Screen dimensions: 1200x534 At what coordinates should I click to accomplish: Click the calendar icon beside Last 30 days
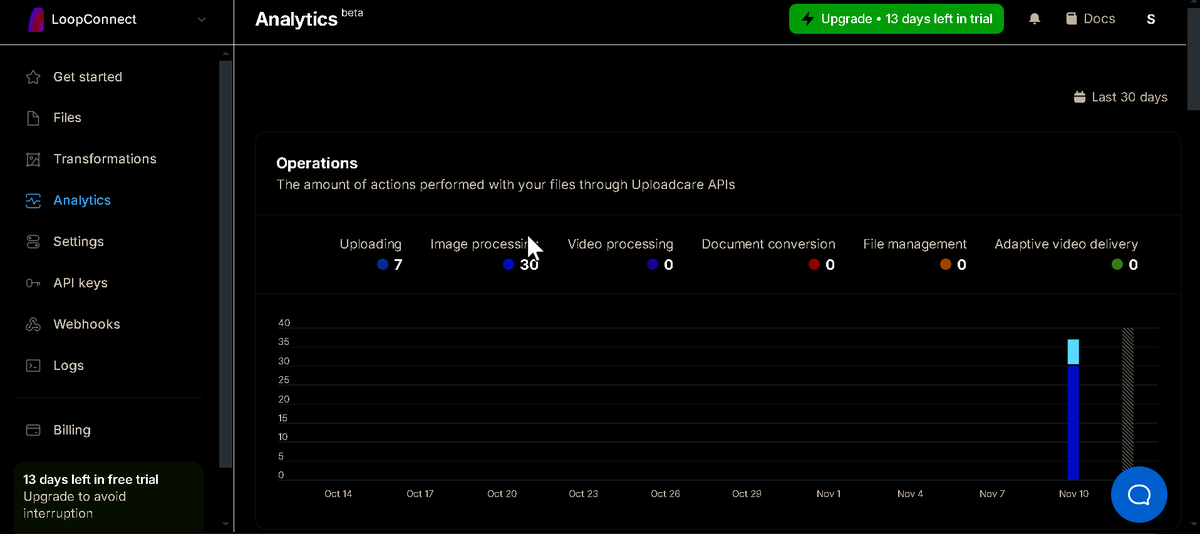coord(1079,97)
